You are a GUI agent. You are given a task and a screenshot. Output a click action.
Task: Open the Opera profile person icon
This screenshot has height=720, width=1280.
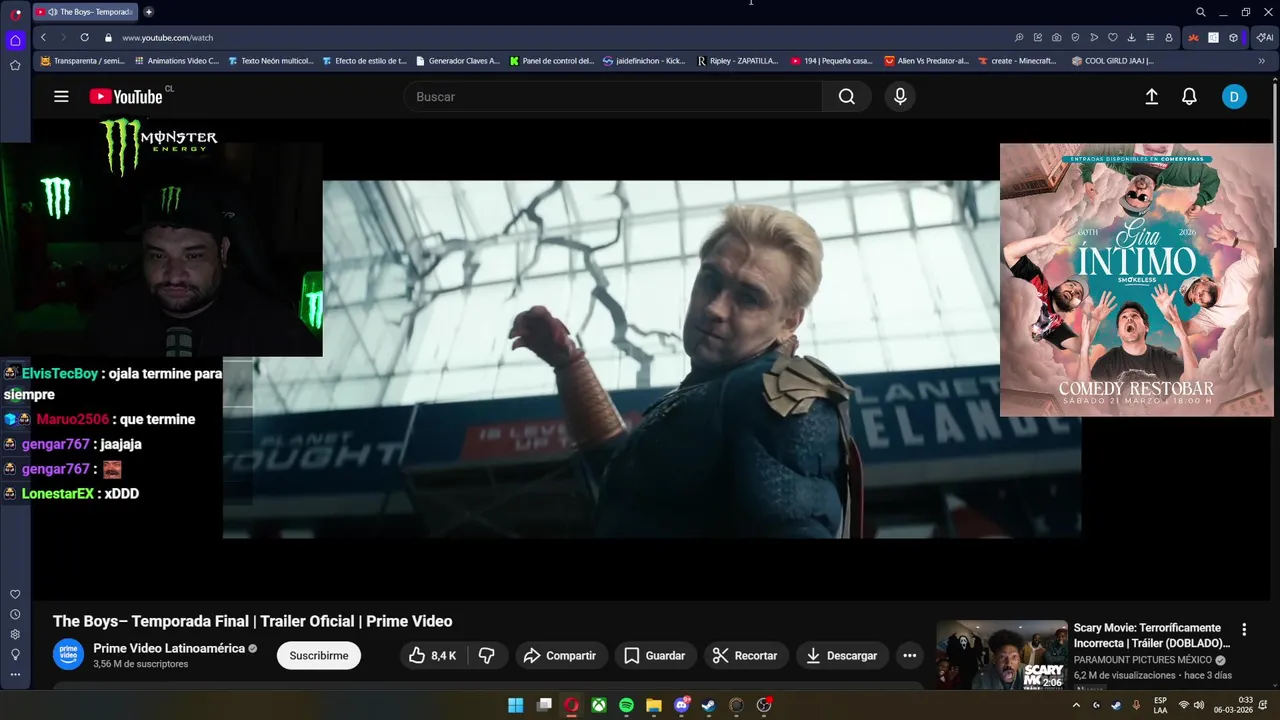[x=1168, y=38]
